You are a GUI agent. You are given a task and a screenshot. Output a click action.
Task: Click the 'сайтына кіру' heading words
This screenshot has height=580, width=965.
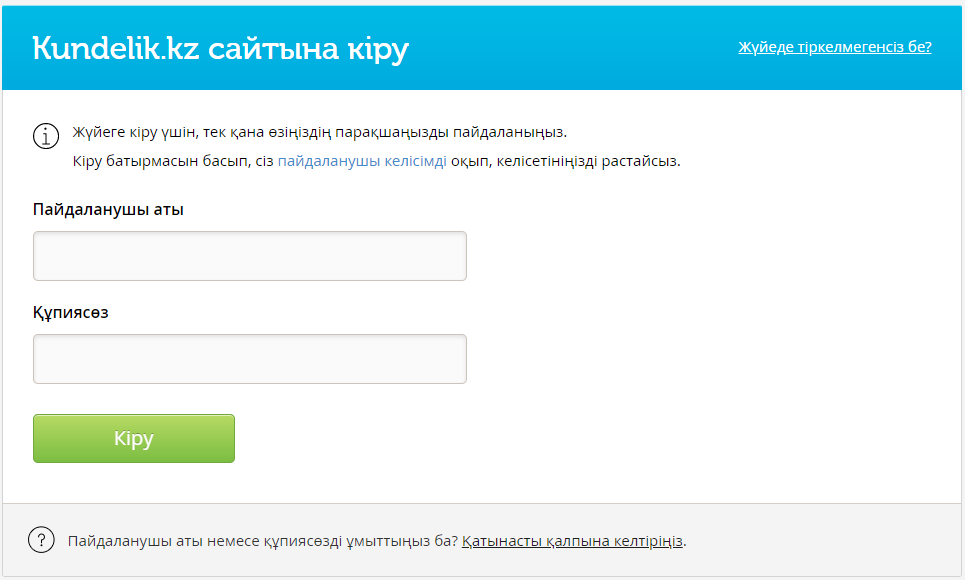[x=309, y=48]
